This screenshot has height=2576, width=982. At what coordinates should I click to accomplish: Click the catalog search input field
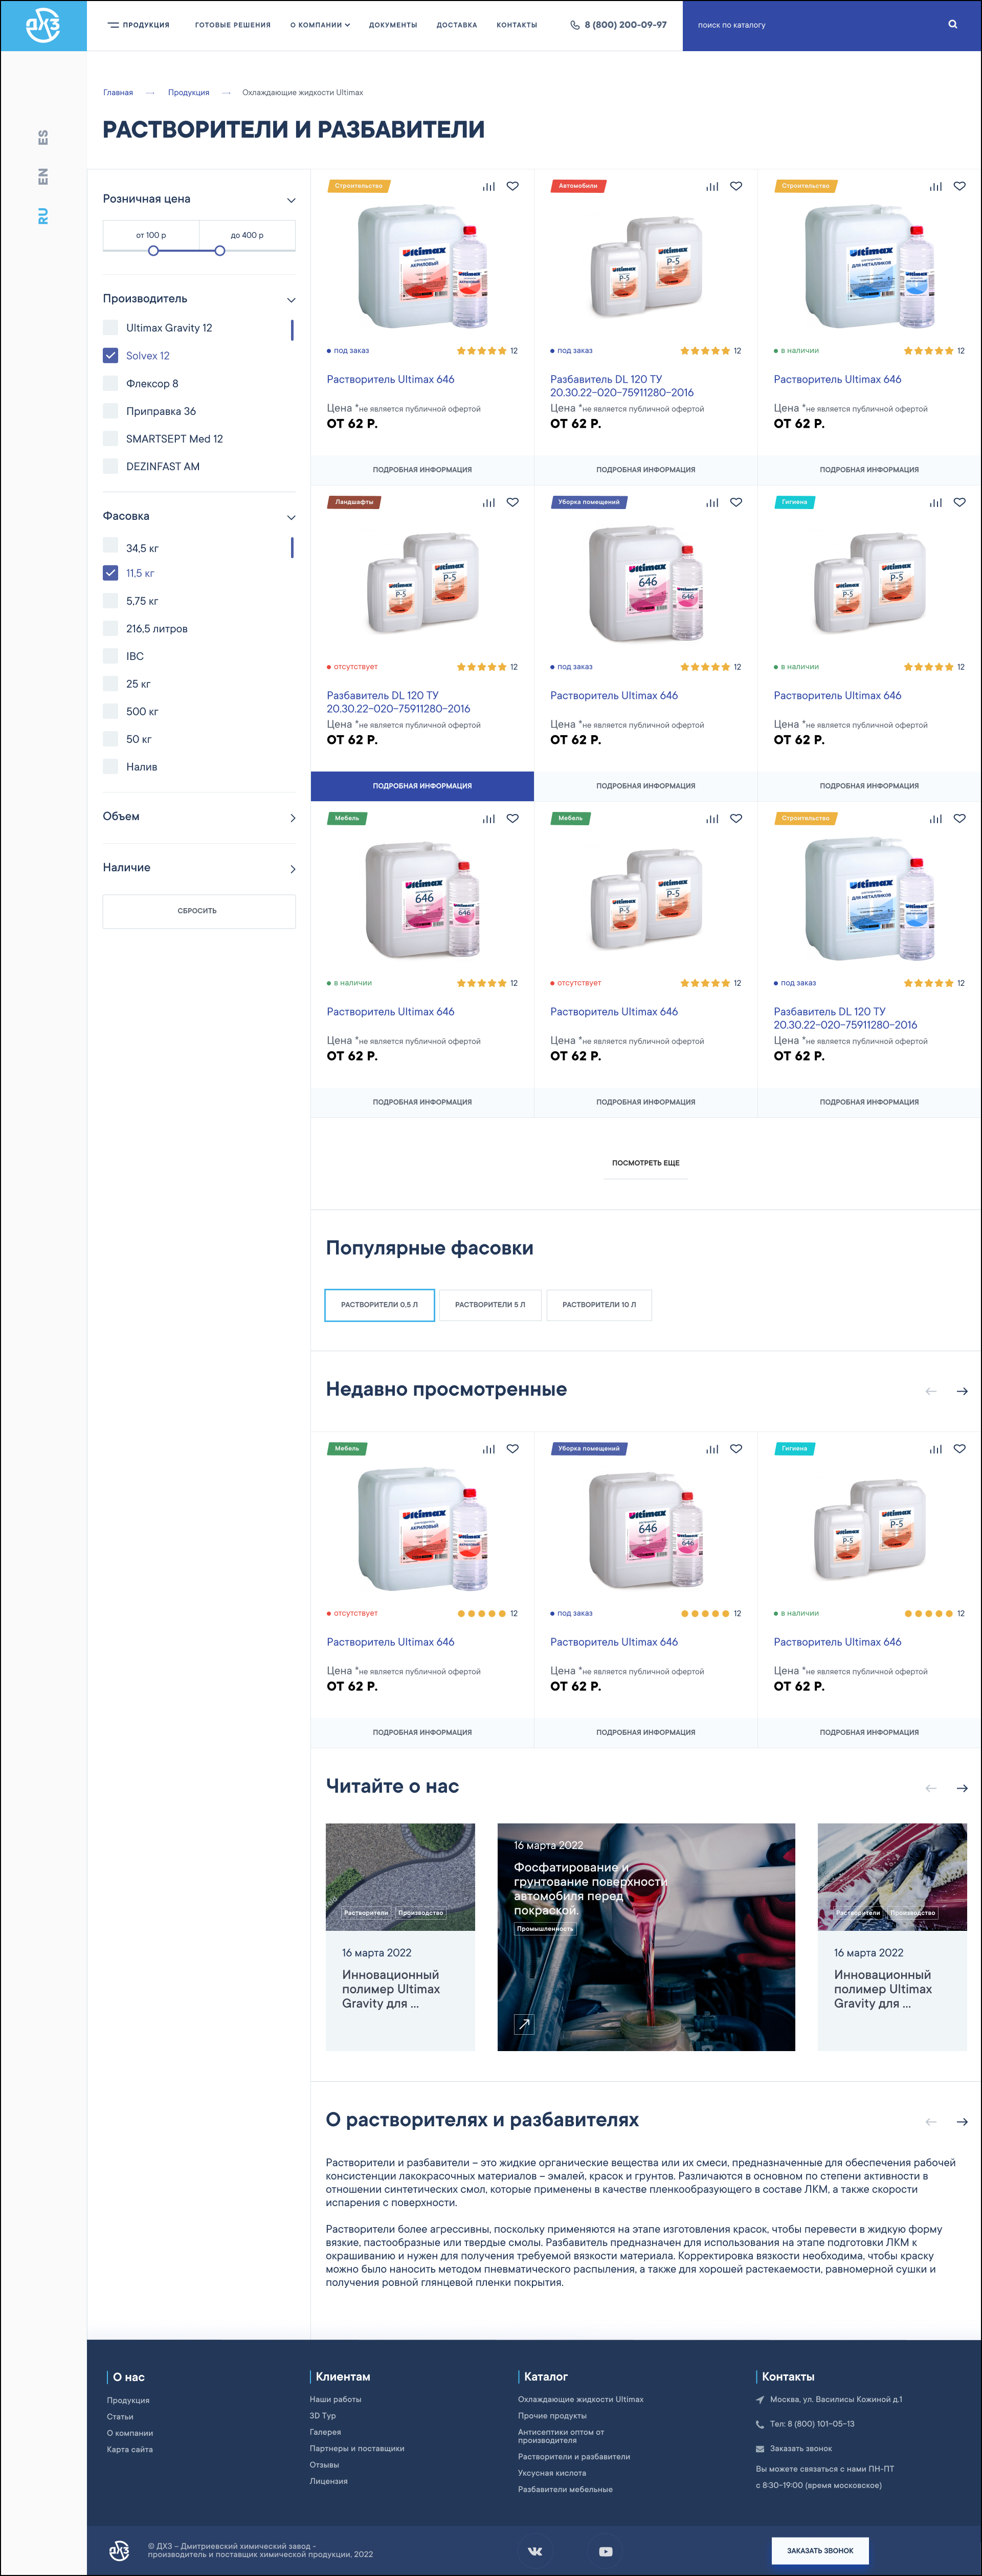coord(815,25)
